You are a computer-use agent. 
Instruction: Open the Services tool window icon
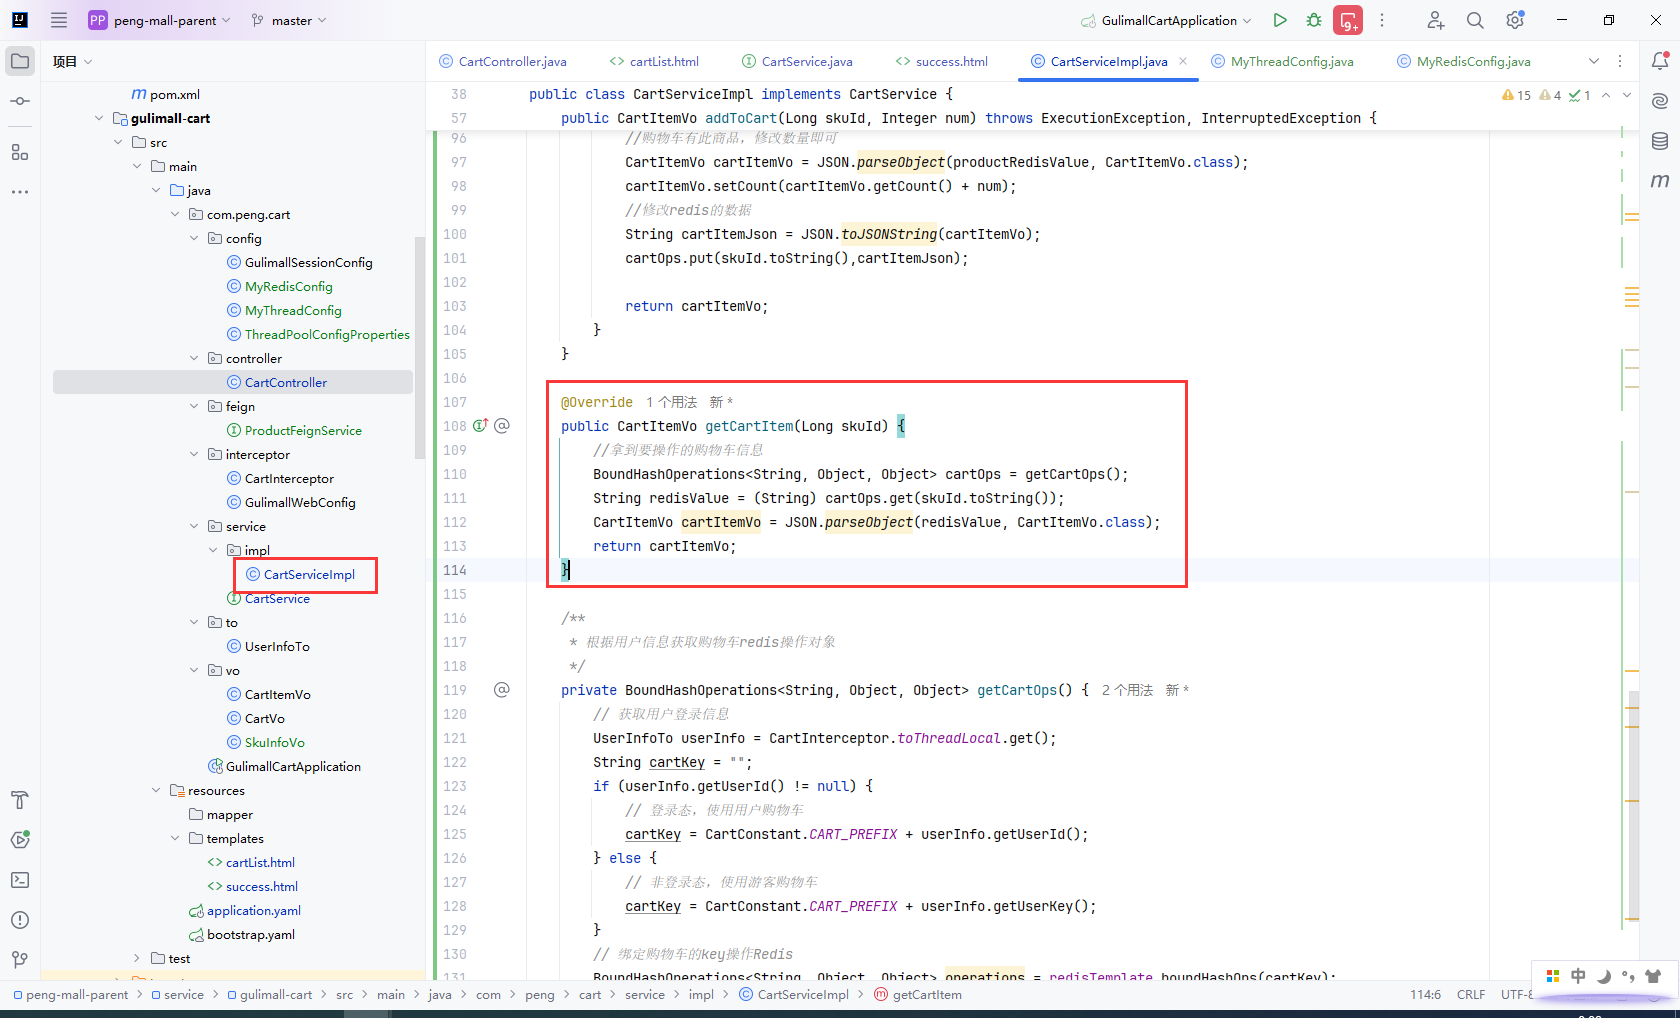click(20, 840)
